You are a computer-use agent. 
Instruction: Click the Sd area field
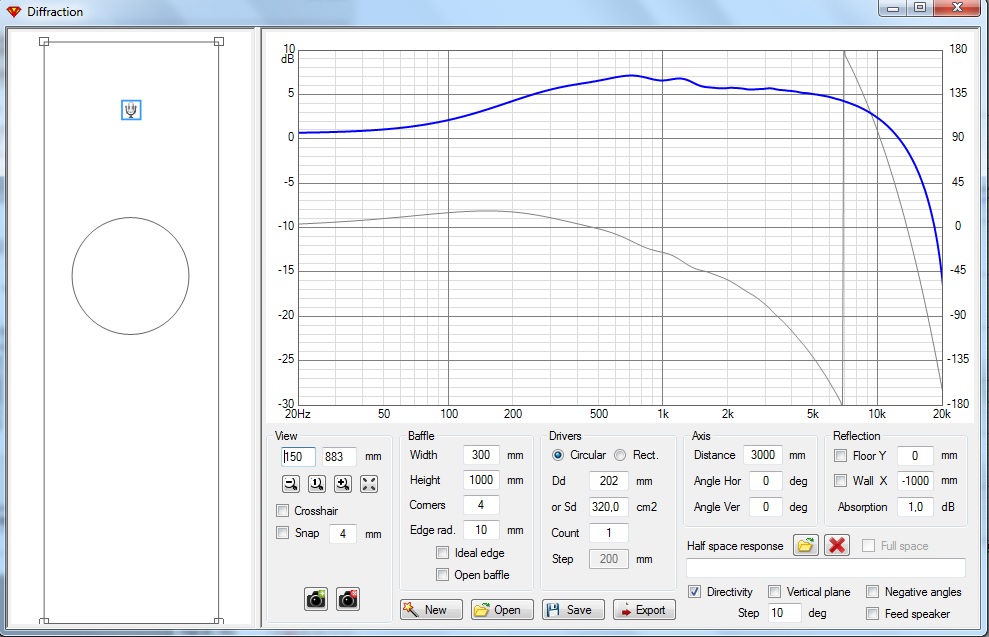pos(609,506)
